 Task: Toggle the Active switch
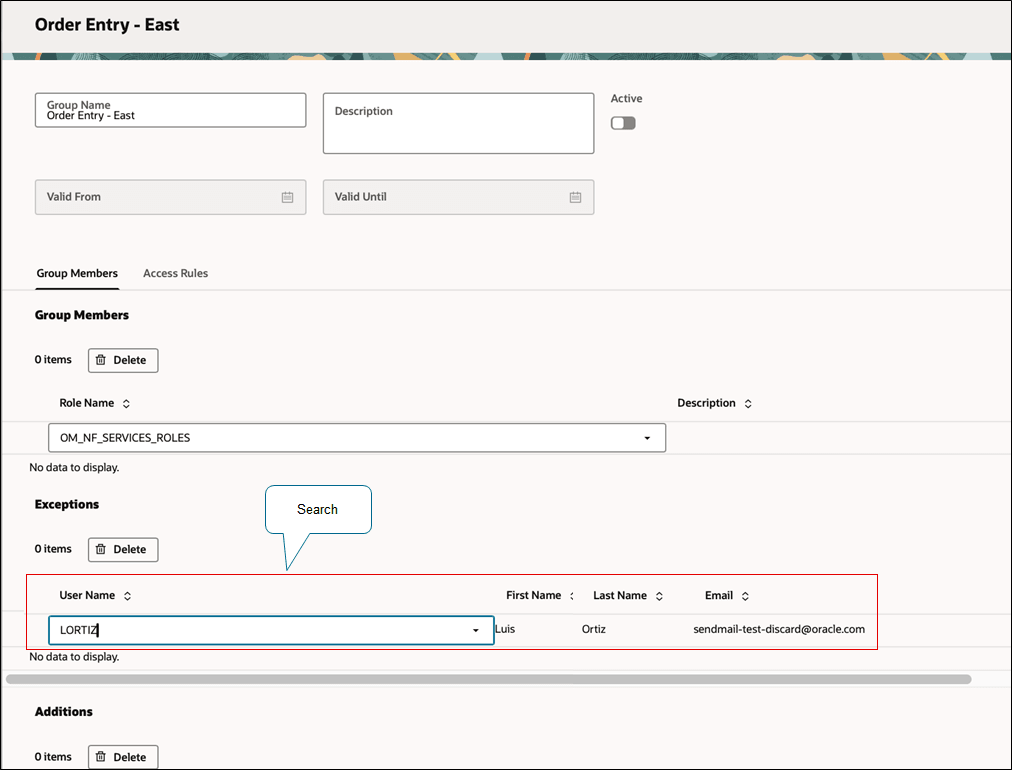pyautogui.click(x=623, y=123)
